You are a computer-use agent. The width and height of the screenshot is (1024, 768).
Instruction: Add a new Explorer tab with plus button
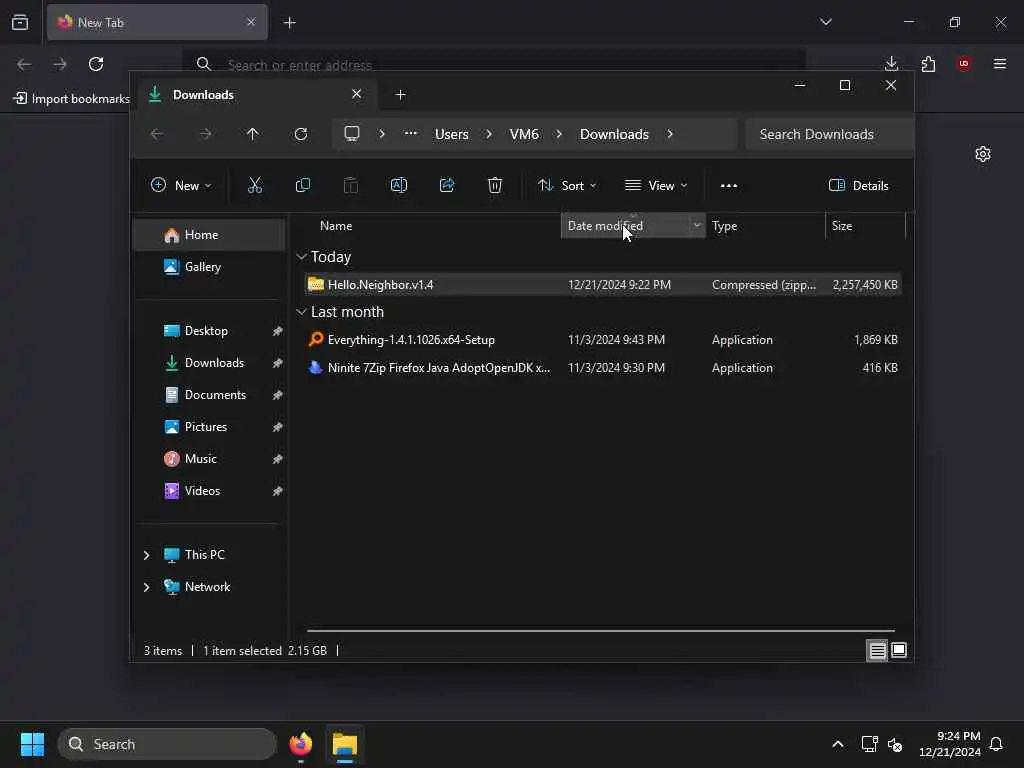click(401, 95)
